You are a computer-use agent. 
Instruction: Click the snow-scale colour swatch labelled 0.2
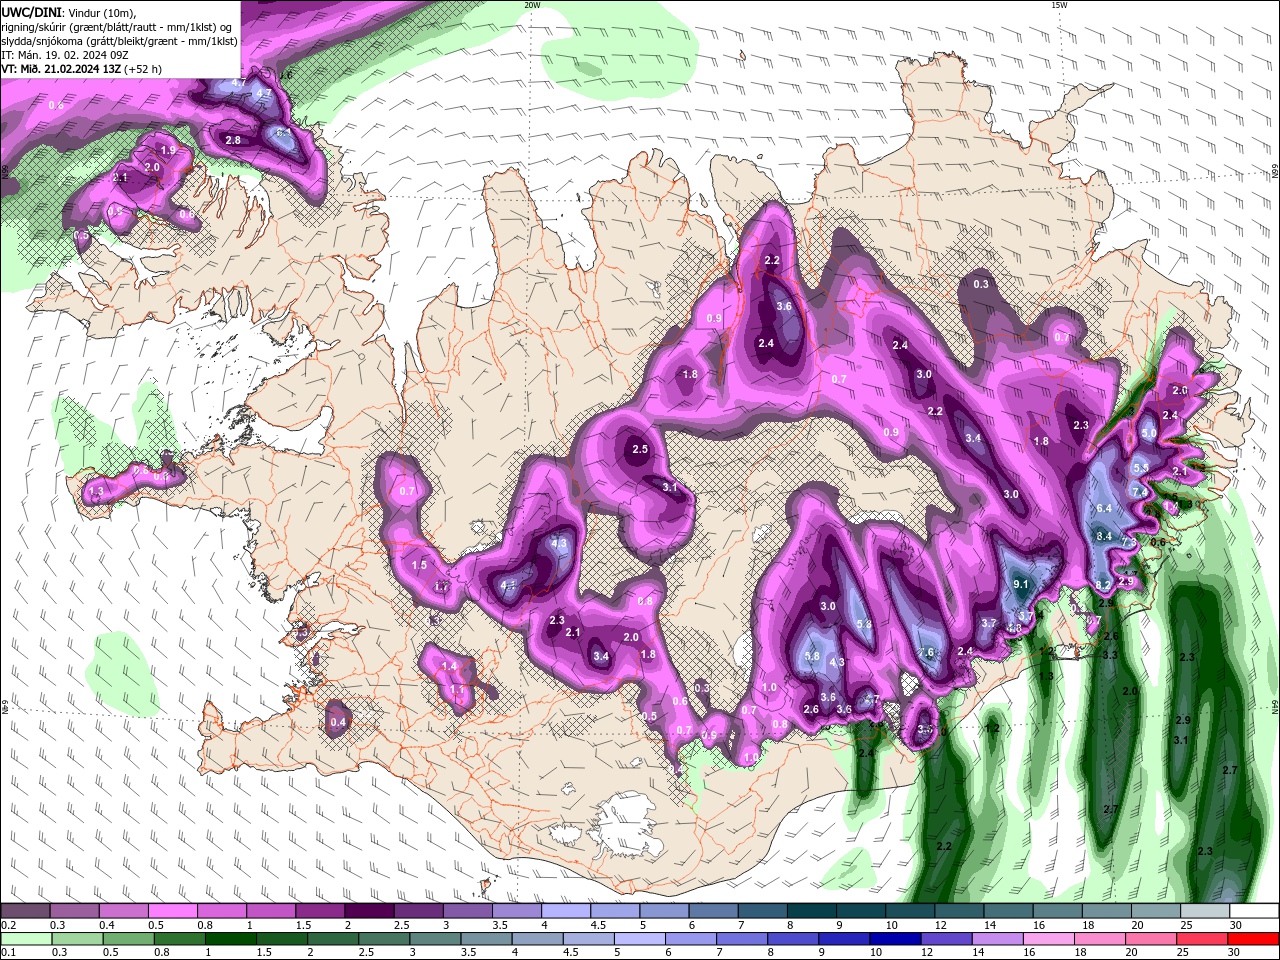(x=26, y=911)
